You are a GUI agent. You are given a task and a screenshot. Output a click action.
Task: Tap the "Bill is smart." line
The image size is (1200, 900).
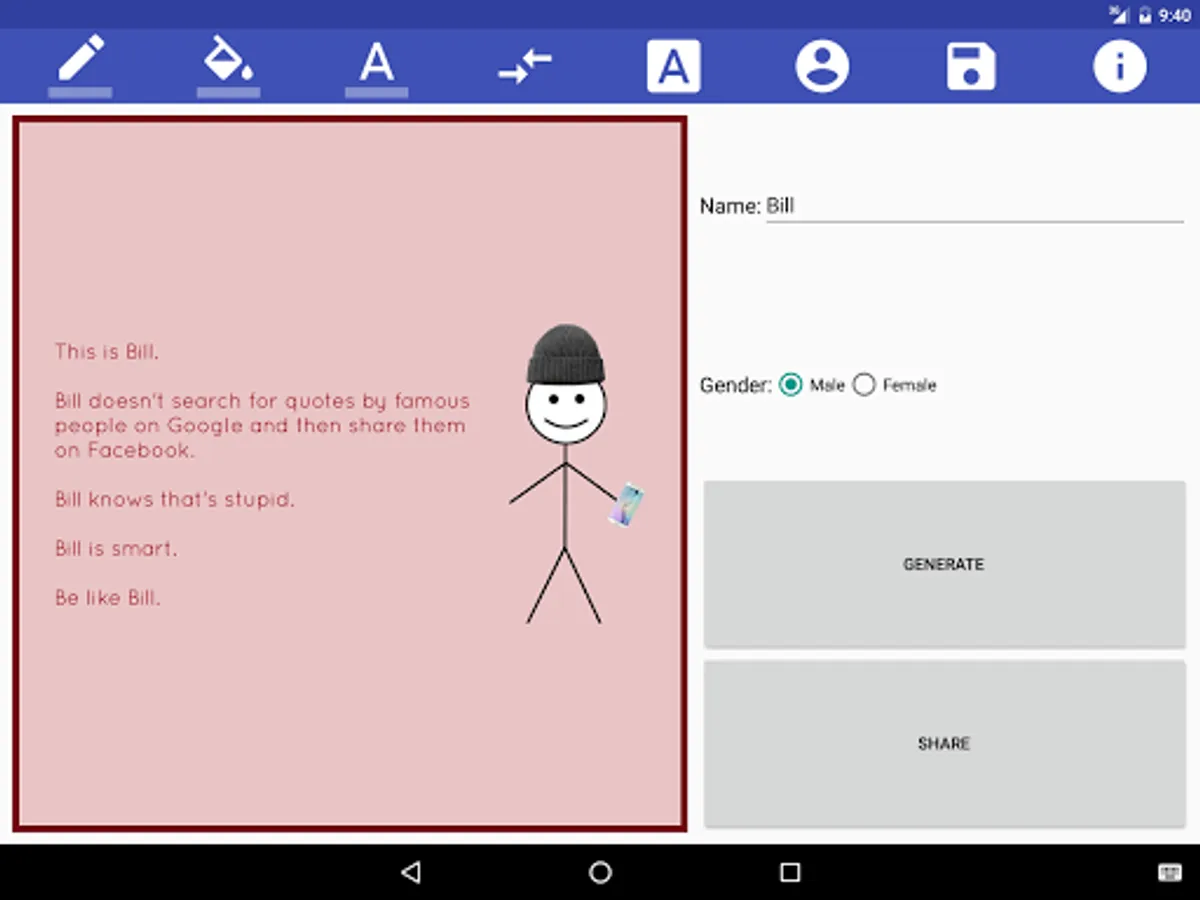[x=116, y=549]
